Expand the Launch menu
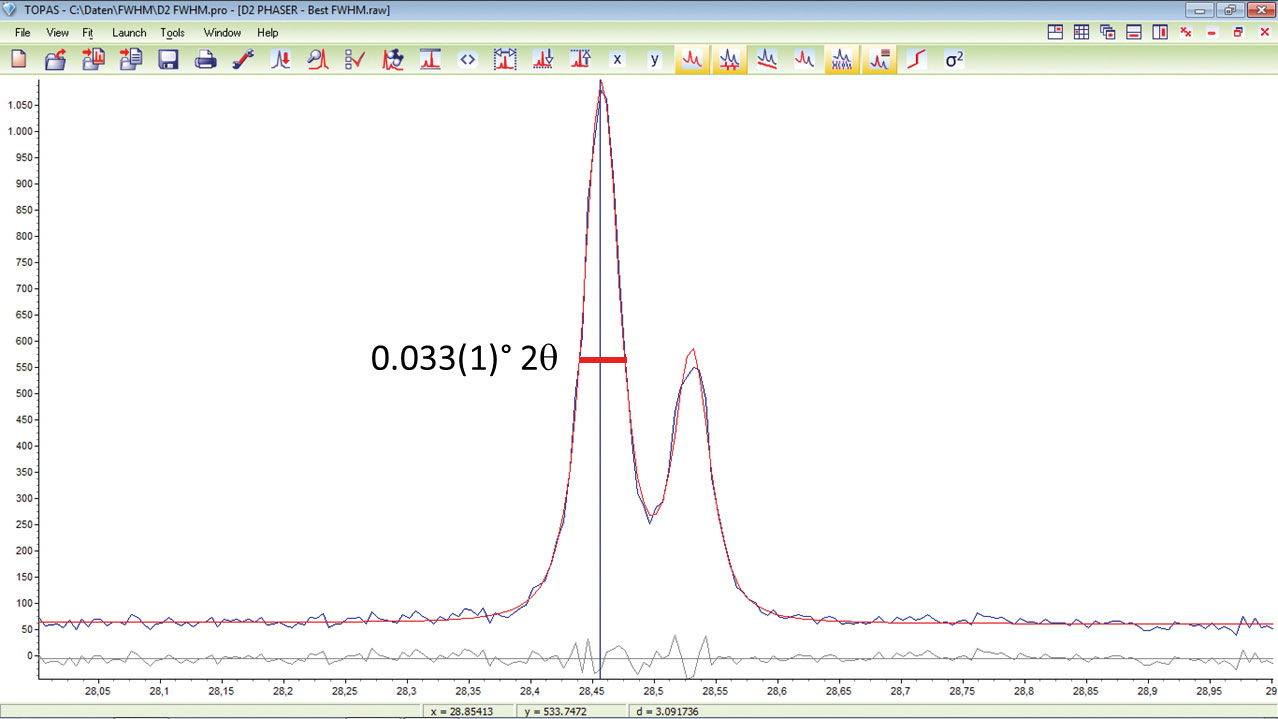 (129, 33)
